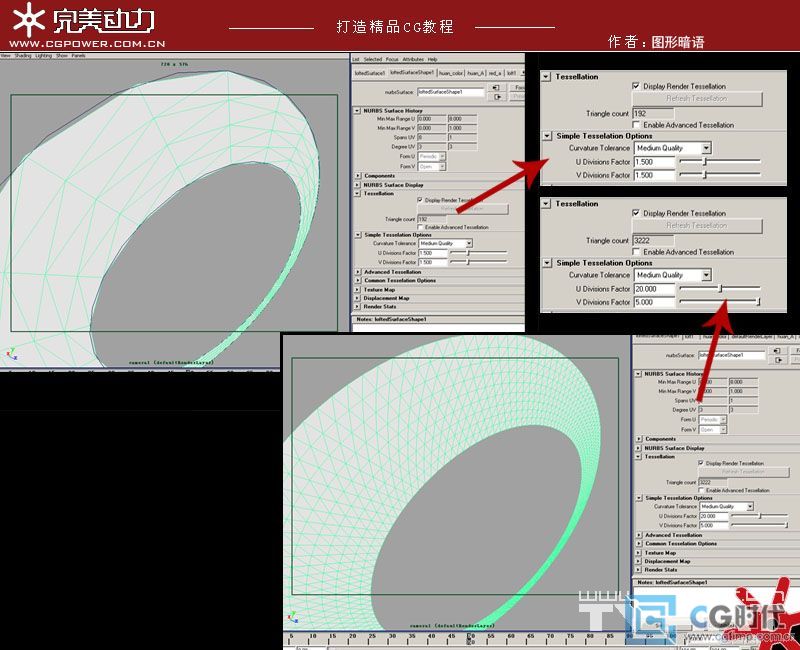800x650 pixels.
Task: Expand Displacement Map section in upper Attribute Editor
Action: 357,298
